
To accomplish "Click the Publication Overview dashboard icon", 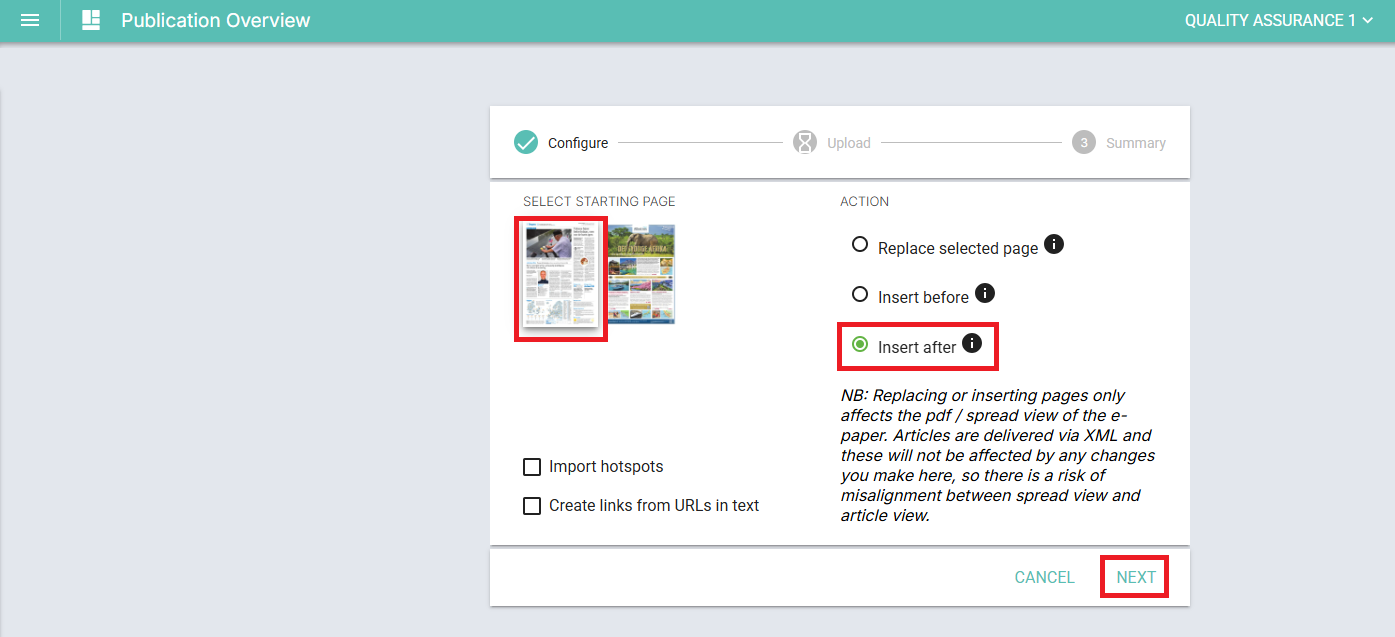I will tap(91, 20).
